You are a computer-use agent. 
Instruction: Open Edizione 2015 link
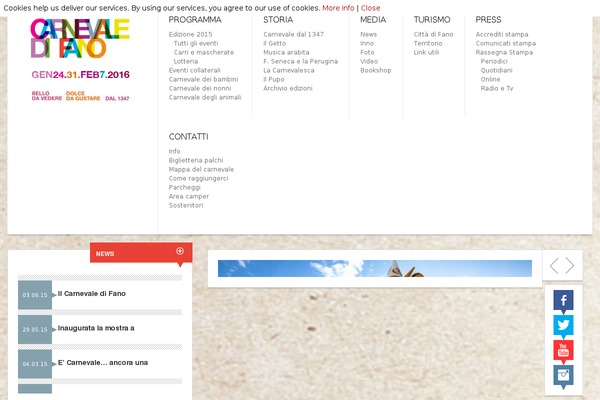click(190, 34)
